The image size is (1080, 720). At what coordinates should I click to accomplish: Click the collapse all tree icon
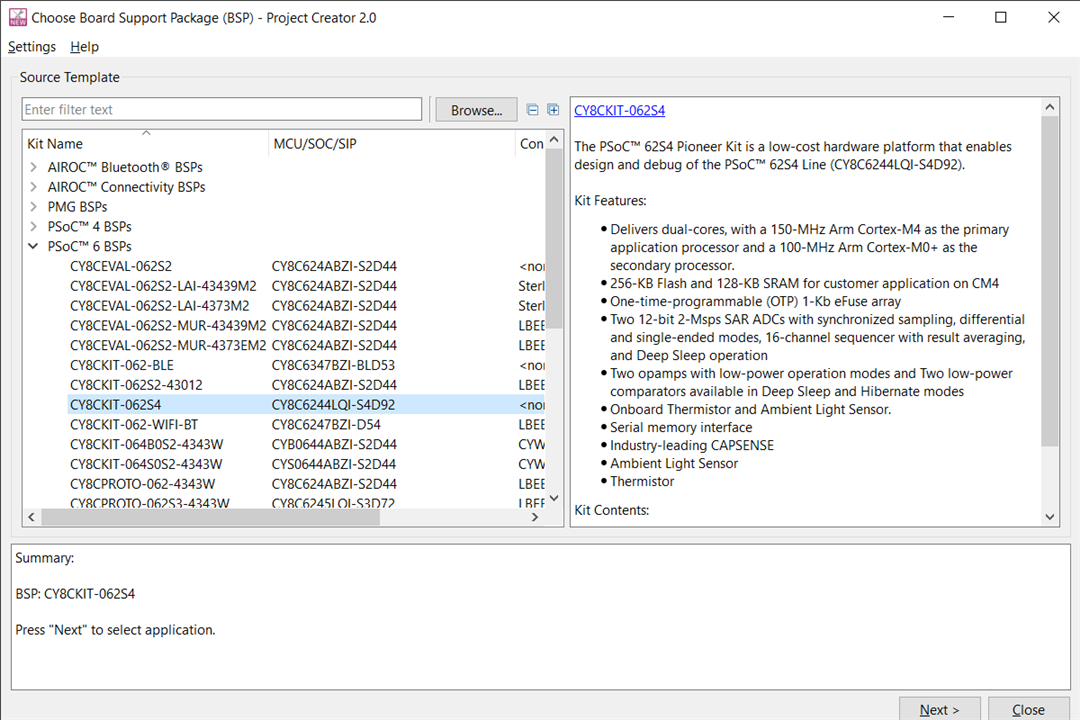point(532,110)
